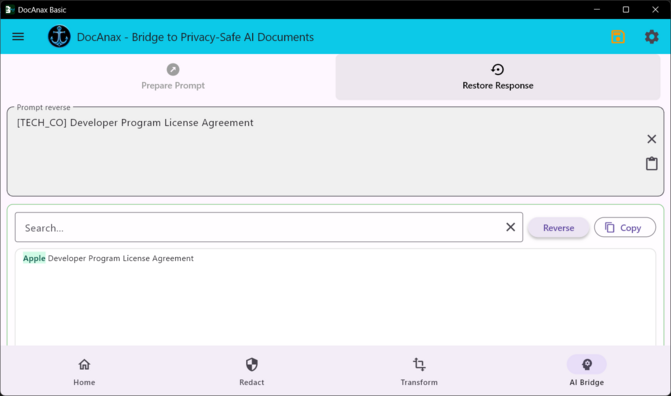Select the Restore Response tab
The image size is (671, 396).
(x=498, y=77)
